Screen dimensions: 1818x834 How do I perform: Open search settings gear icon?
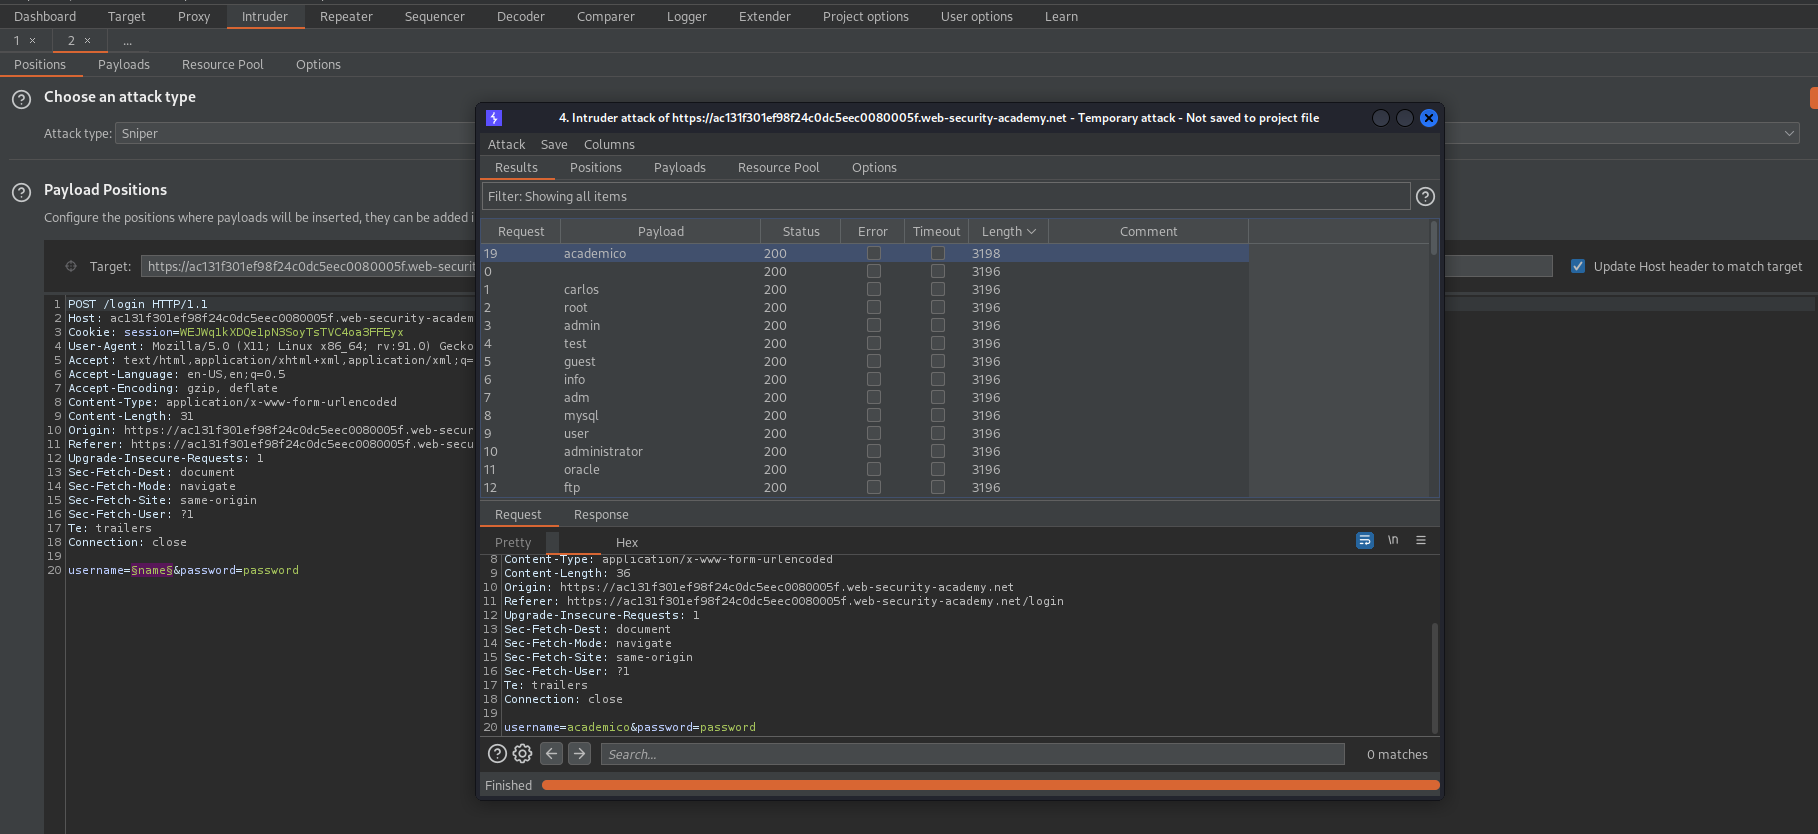(x=522, y=754)
